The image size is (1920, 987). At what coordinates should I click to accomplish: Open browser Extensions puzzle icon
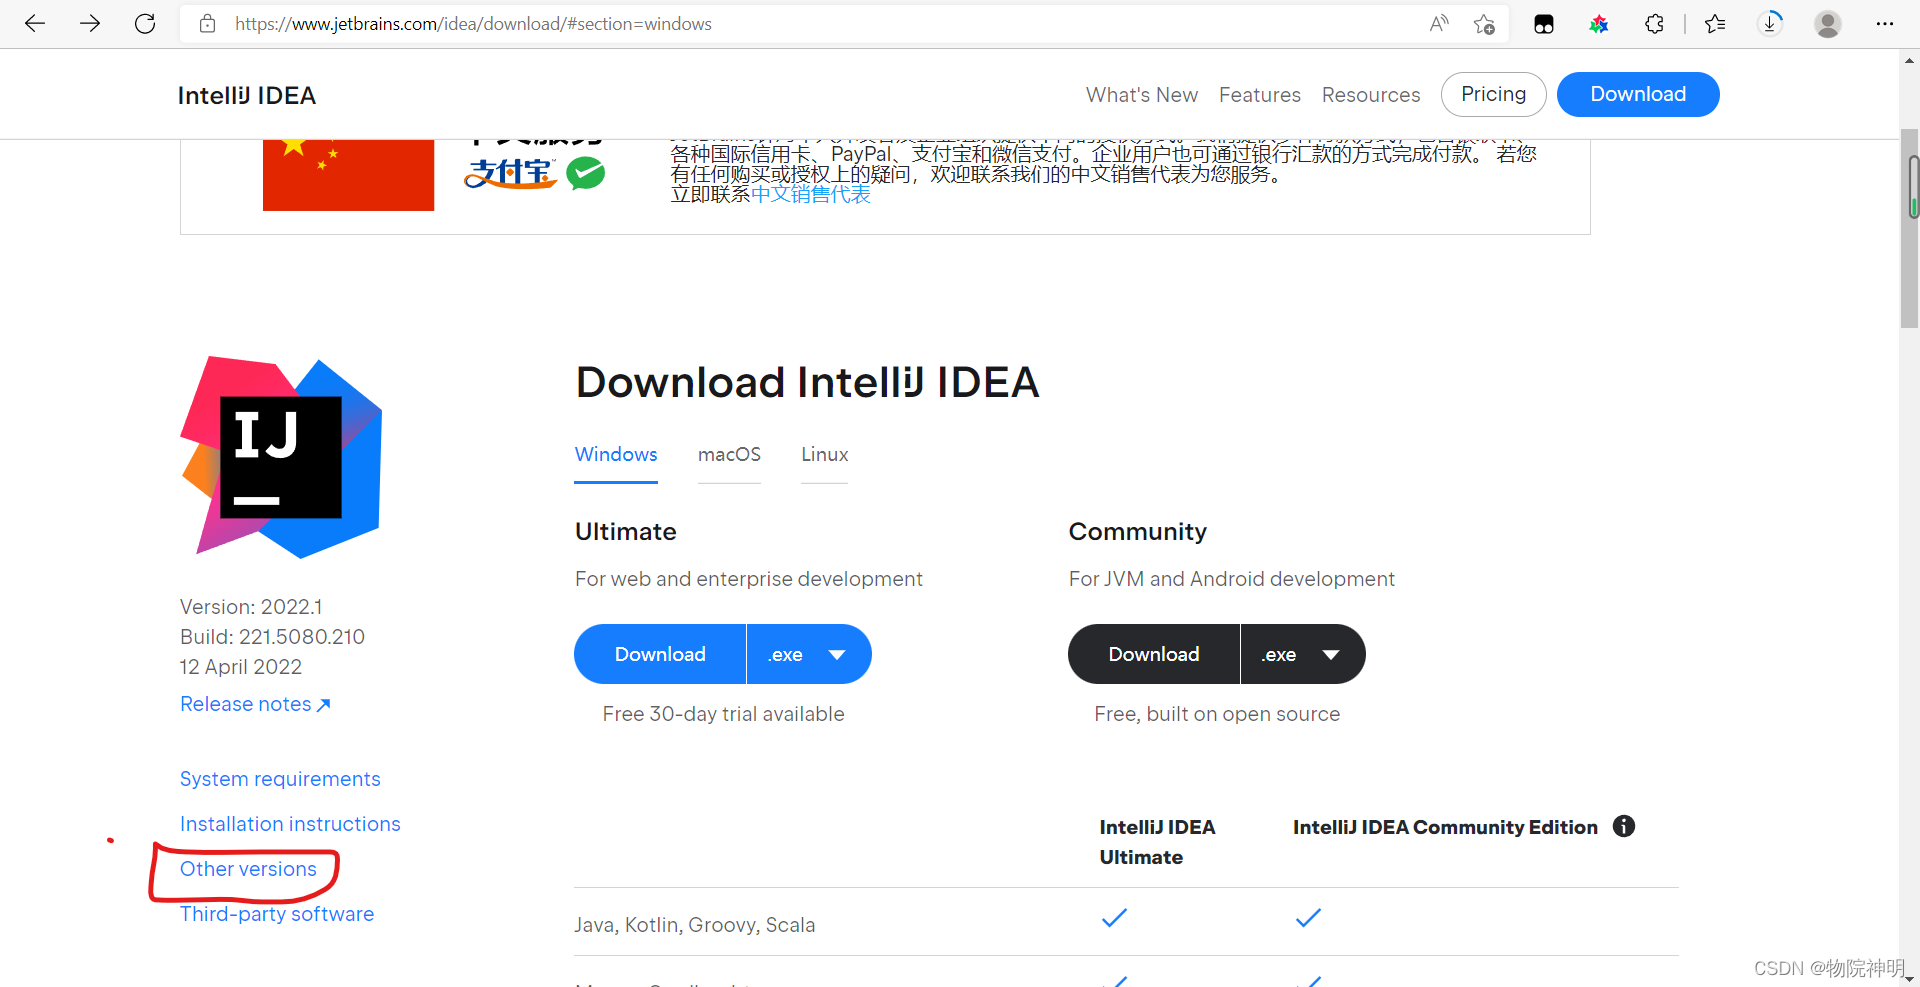1654,24
